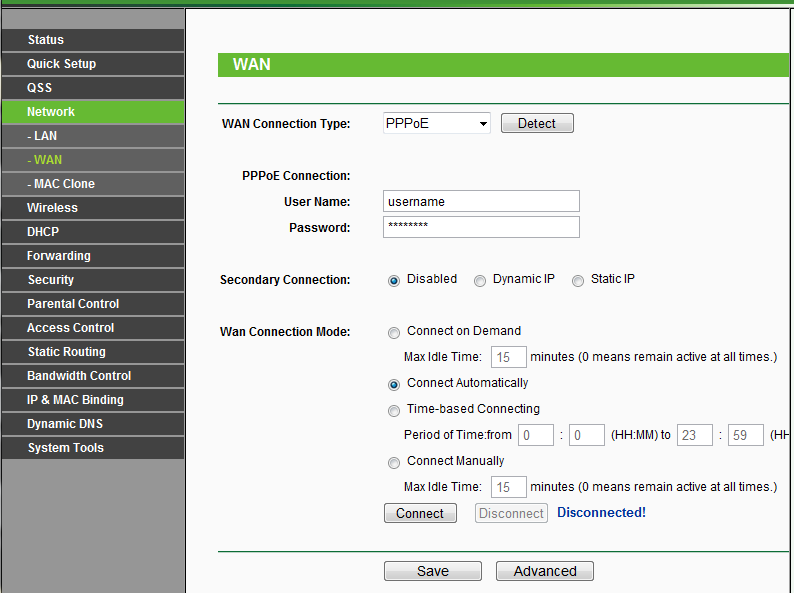Image resolution: width=794 pixels, height=593 pixels.
Task: Click the start hour field showing 0
Action: click(536, 435)
